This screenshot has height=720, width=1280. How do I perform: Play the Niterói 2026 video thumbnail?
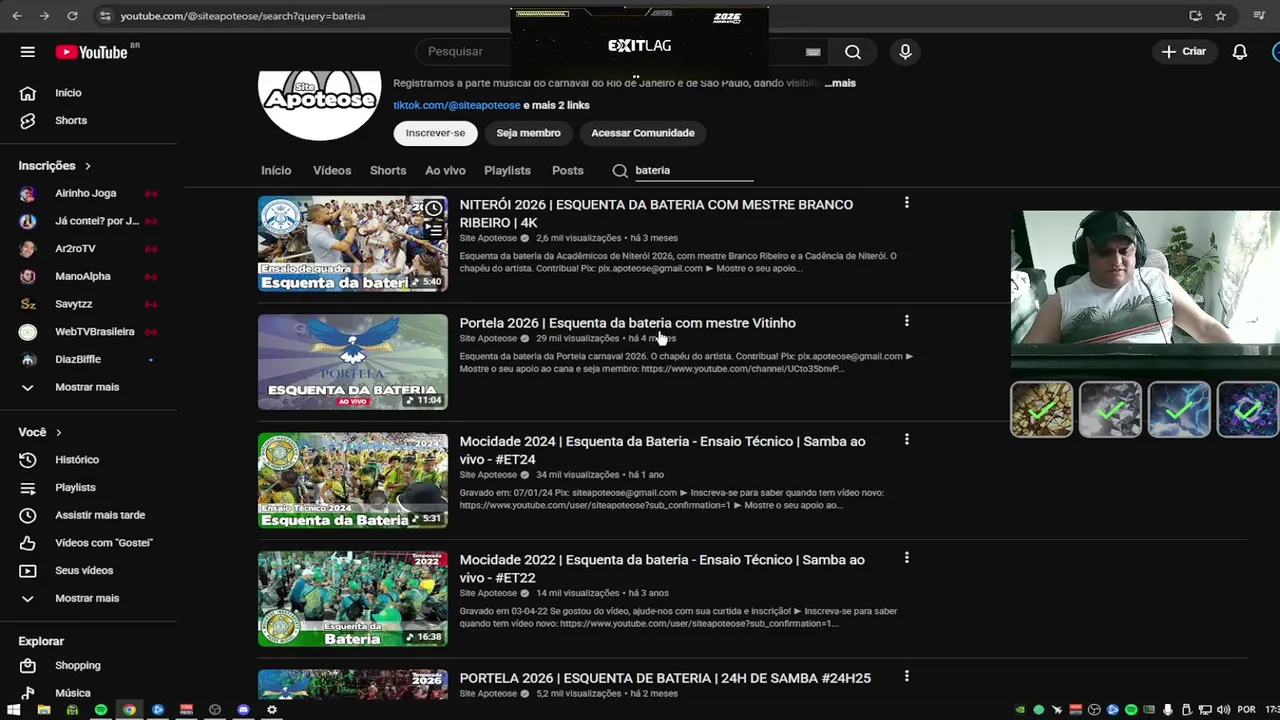point(353,244)
